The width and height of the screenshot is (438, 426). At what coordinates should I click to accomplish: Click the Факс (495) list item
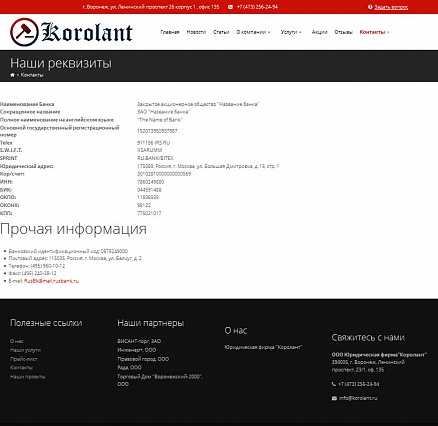click(x=32, y=273)
